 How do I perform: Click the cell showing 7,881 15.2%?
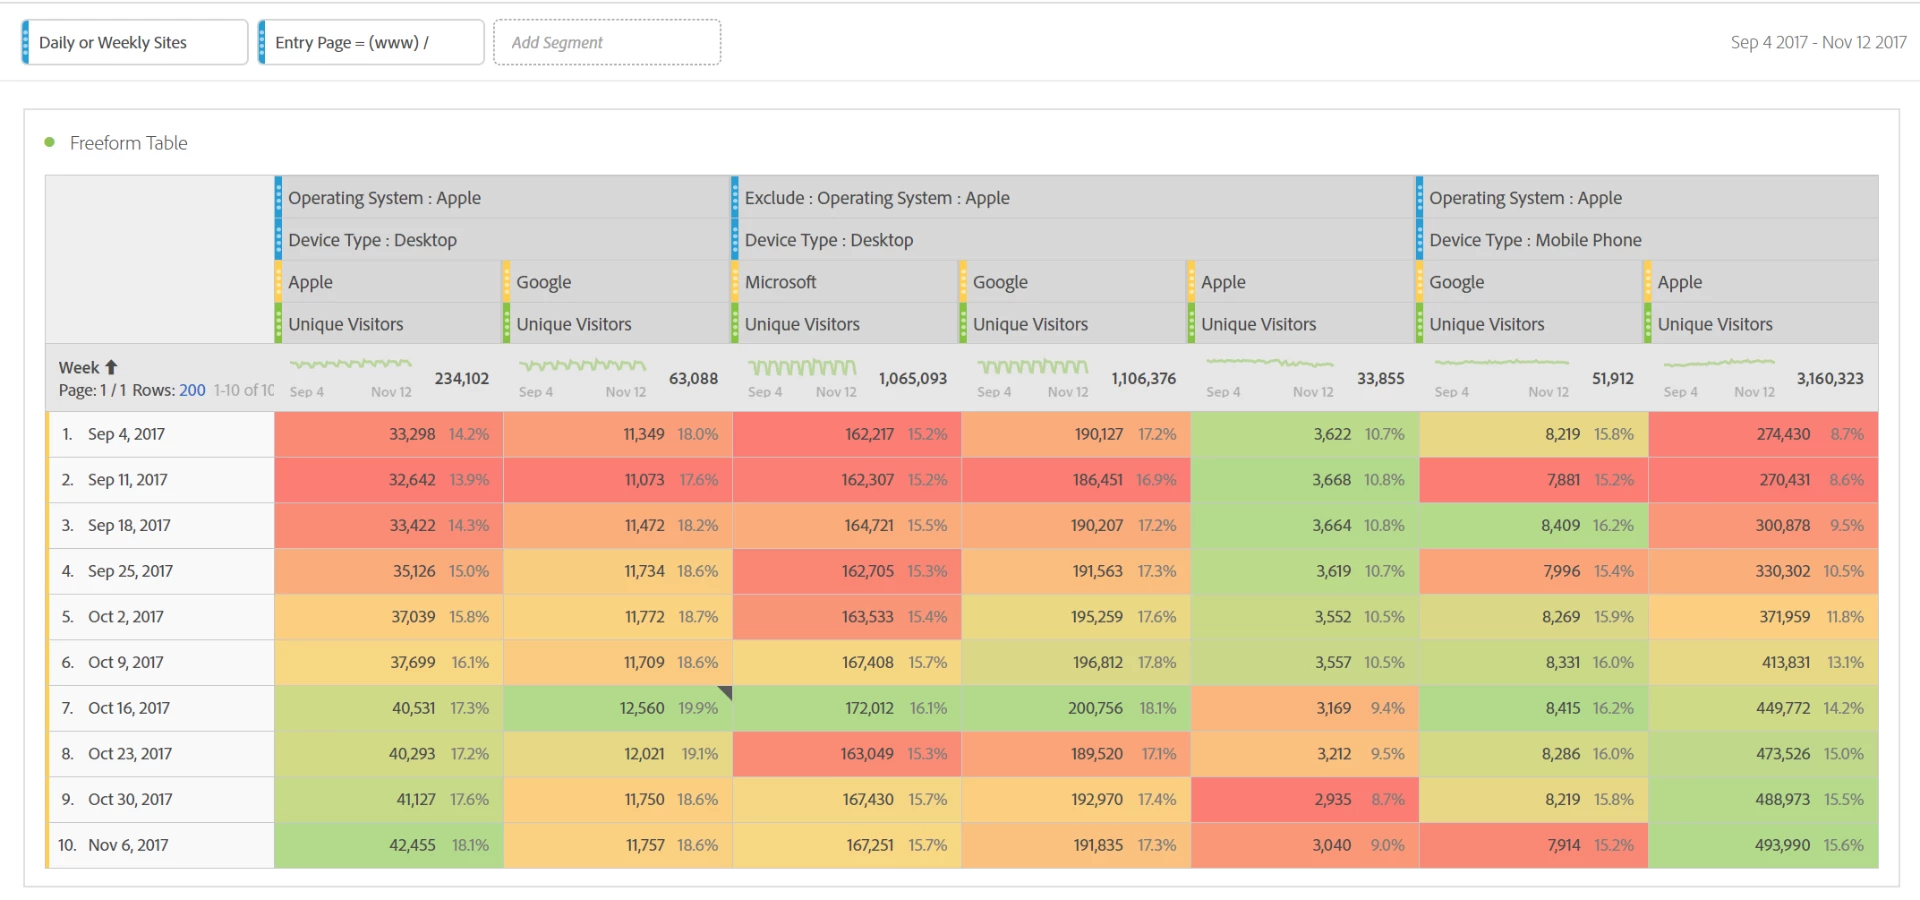pos(1534,480)
